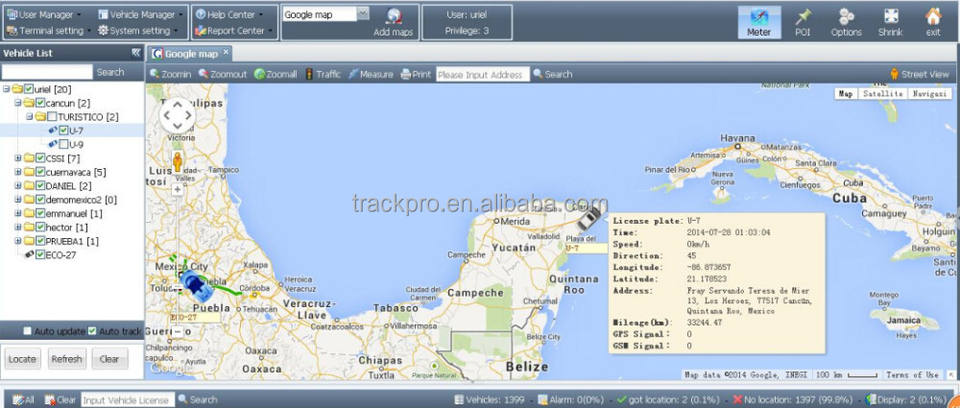Open the System setting menu
Image resolution: width=960 pixels, height=408 pixels.
pos(137,31)
